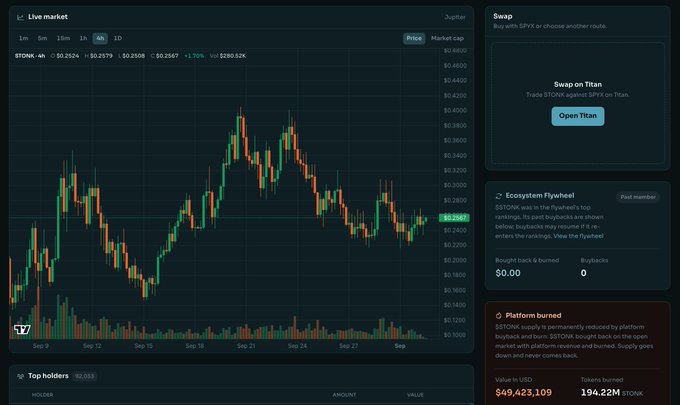This screenshot has width=680, height=405.
Task: Click the AMOUNT column header
Action: 344,395
